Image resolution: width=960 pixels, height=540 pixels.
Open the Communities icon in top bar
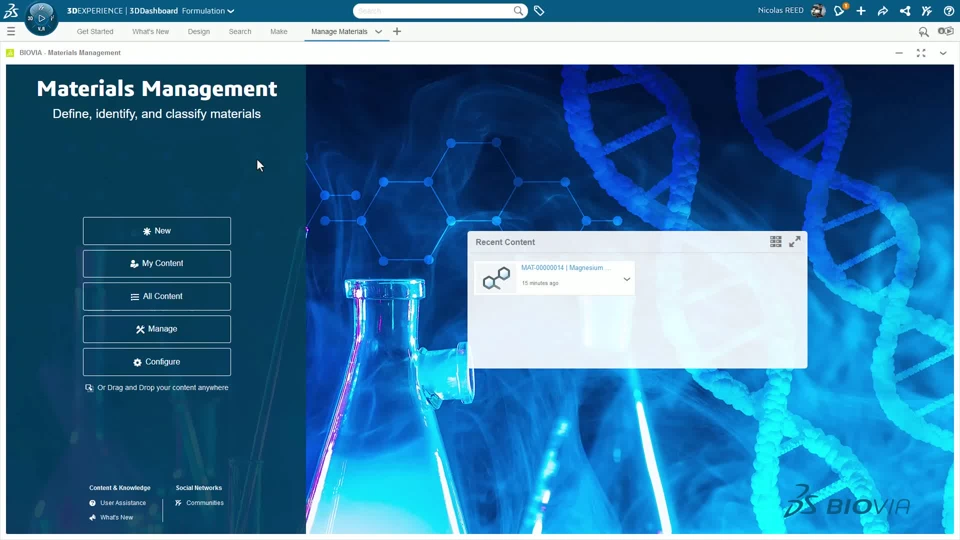[x=926, y=10]
